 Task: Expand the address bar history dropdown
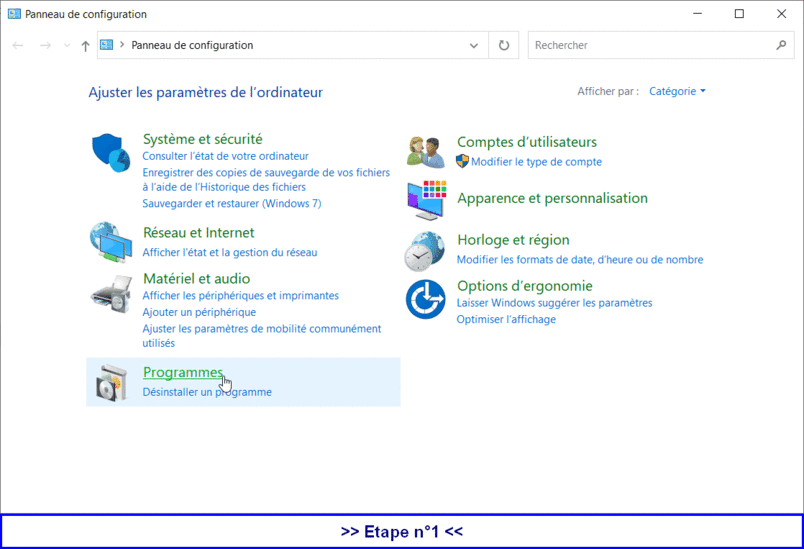474,46
